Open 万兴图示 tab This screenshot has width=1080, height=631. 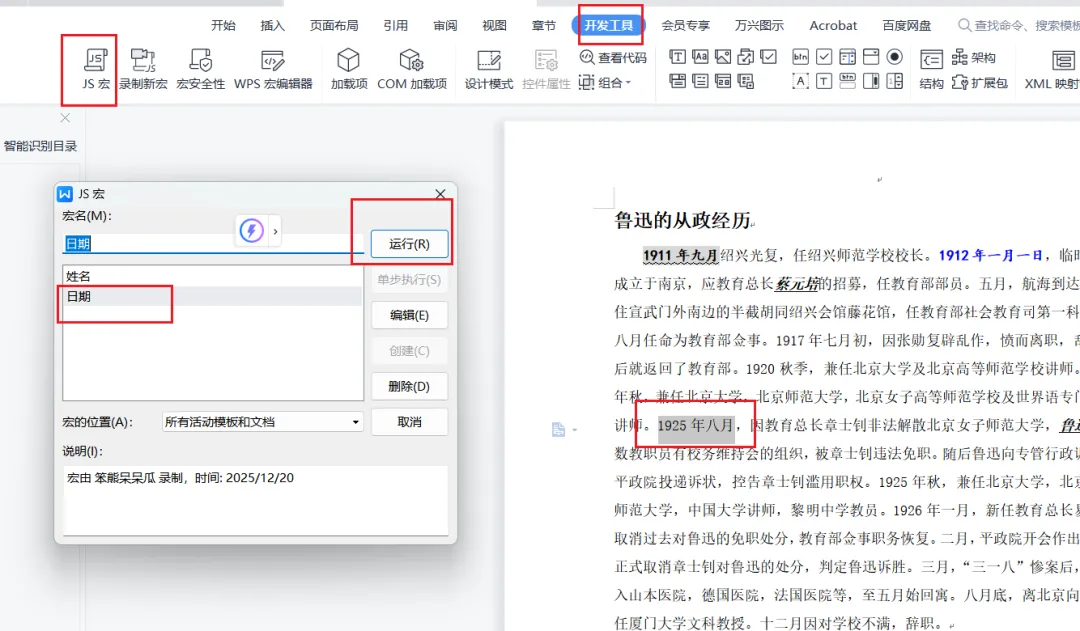click(x=759, y=25)
